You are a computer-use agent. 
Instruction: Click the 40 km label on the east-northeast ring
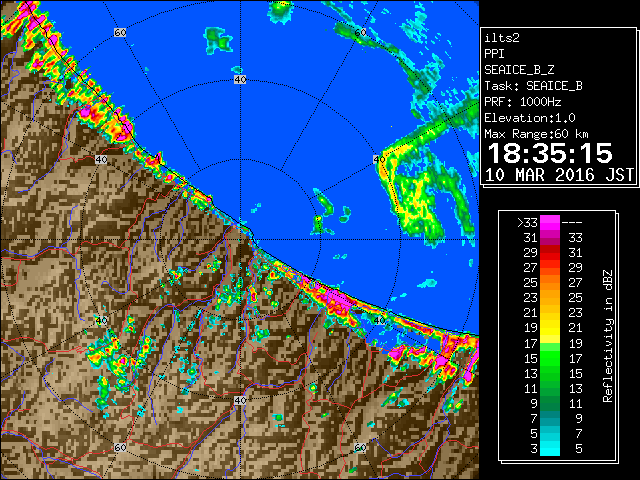[379, 160]
